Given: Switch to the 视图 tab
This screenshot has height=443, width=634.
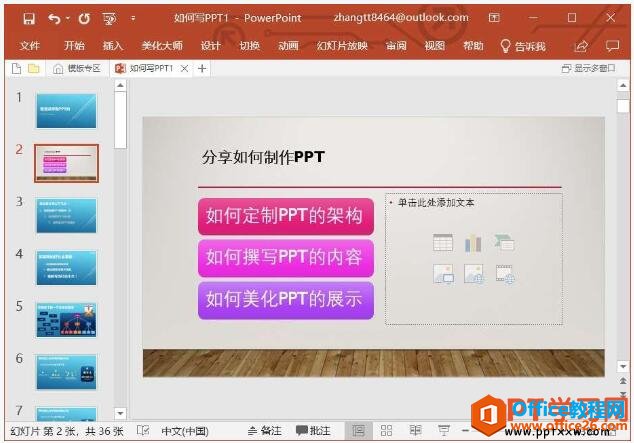Looking at the screenshot, I should [x=435, y=46].
